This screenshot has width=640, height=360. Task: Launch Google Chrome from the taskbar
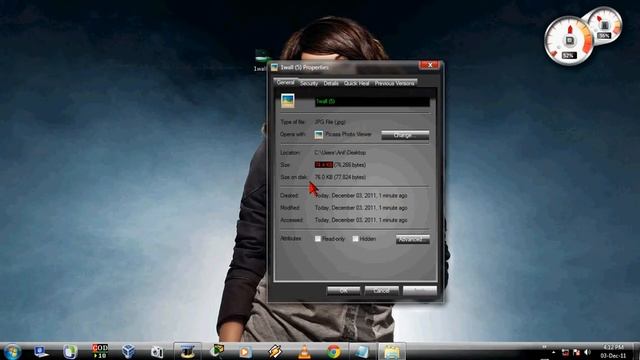tap(333, 351)
